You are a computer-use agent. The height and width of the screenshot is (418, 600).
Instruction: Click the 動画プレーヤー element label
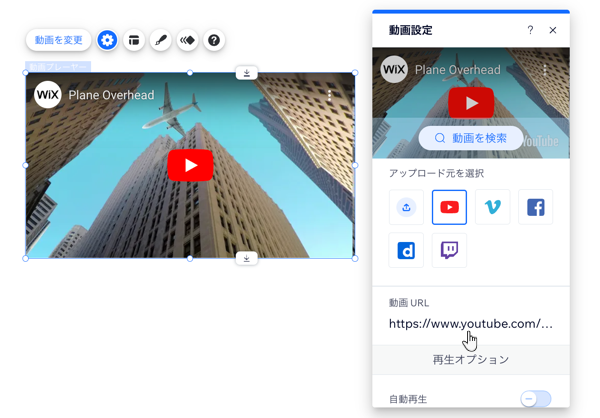pyautogui.click(x=58, y=67)
